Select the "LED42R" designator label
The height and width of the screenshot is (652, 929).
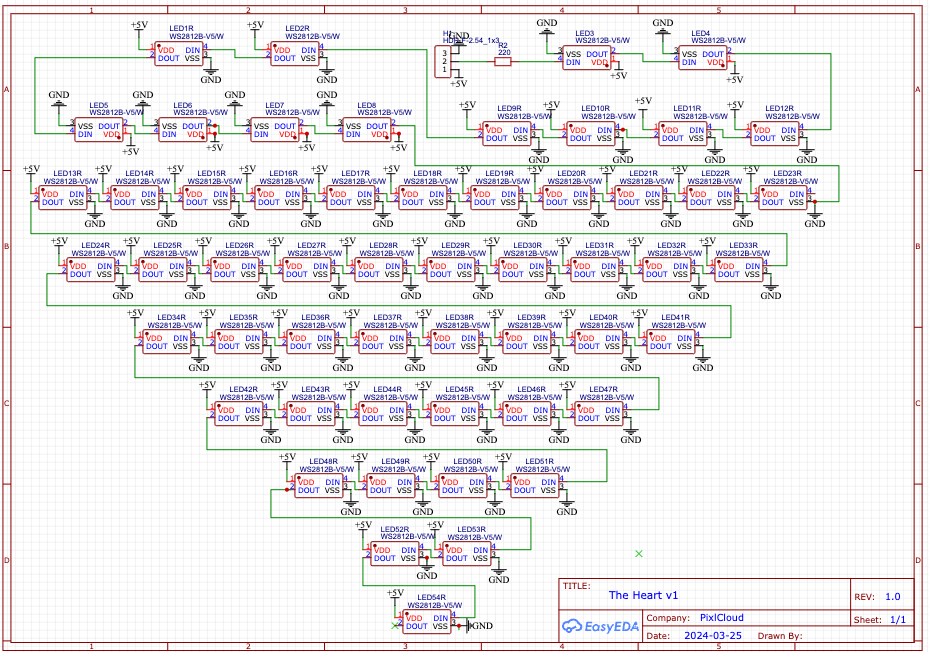coord(244,389)
